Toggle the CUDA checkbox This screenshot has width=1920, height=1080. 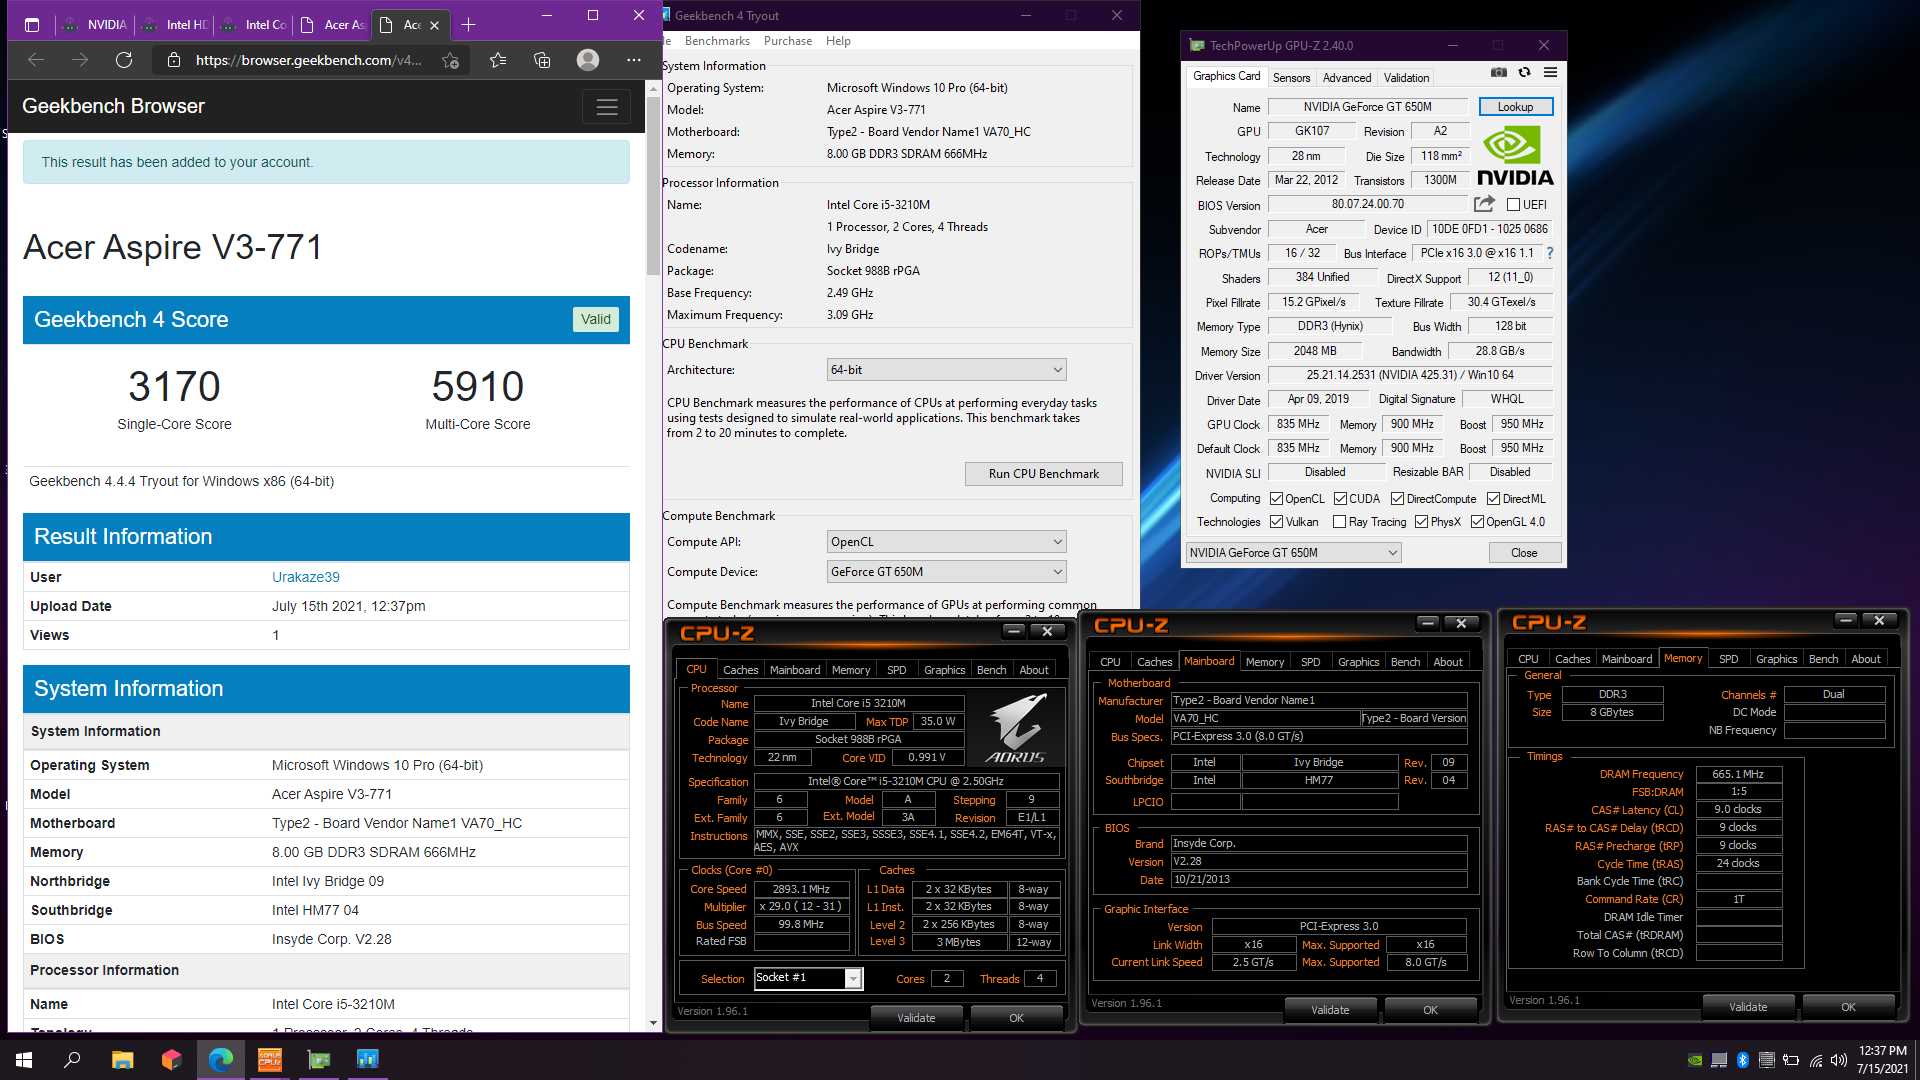point(1340,499)
